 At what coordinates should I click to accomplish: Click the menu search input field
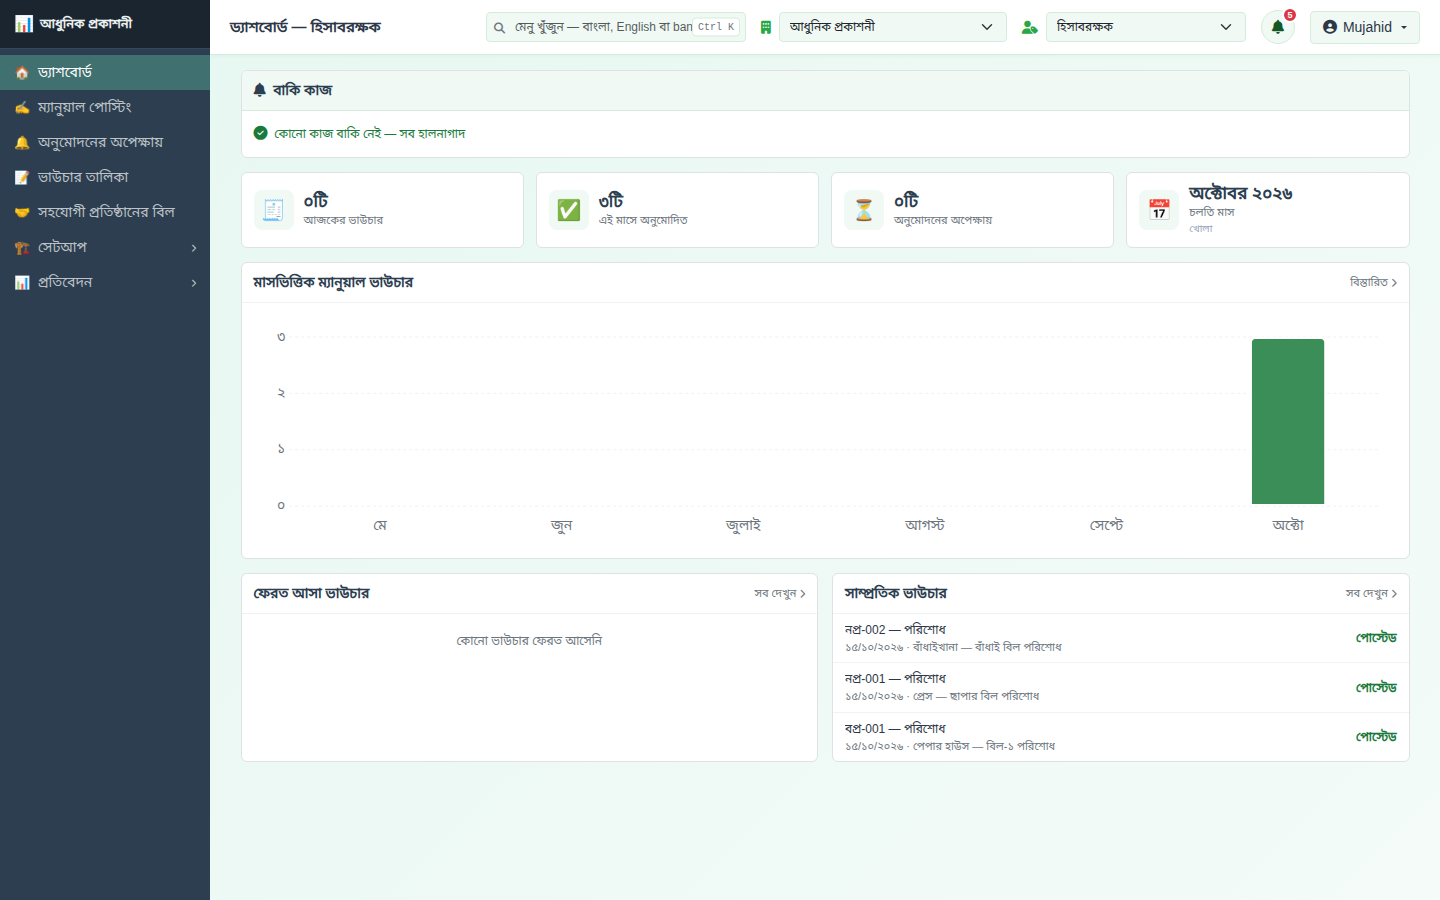[x=616, y=27]
